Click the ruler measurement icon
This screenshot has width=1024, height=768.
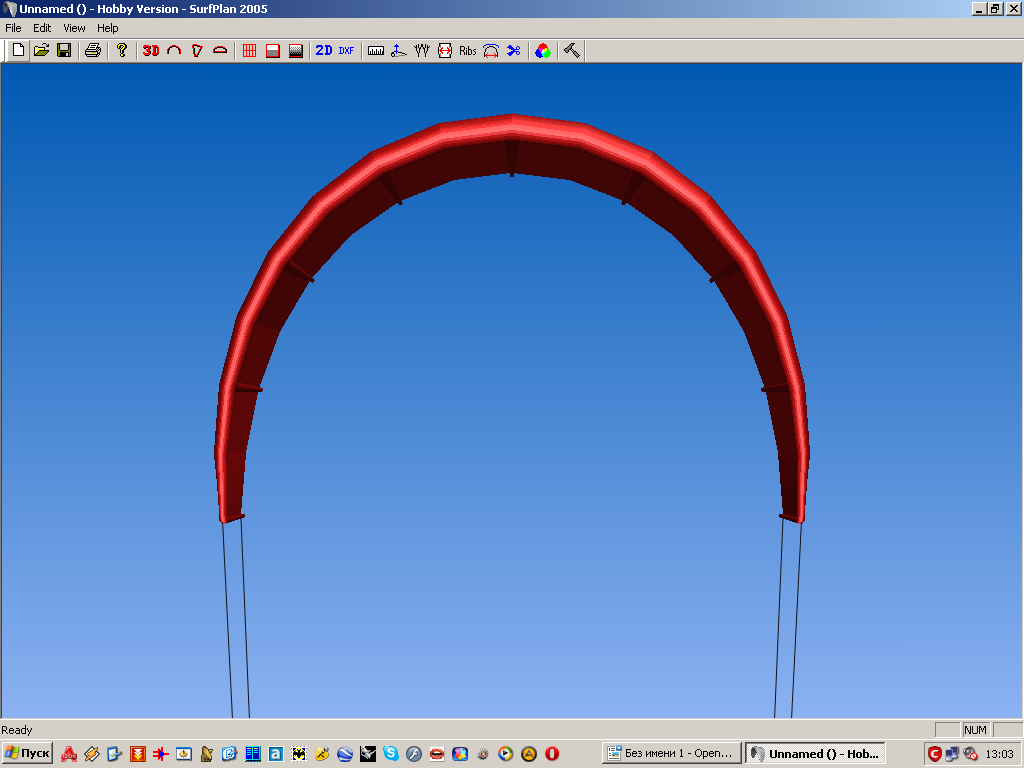pos(376,50)
